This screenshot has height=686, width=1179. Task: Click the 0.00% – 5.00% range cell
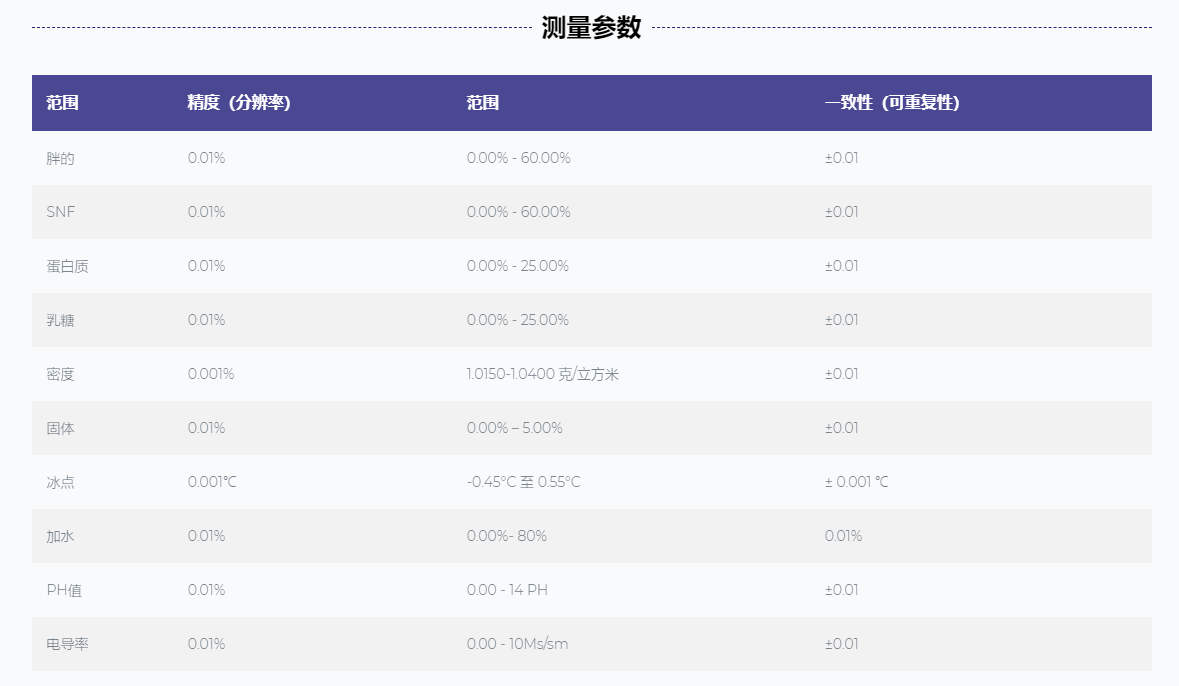(514, 428)
